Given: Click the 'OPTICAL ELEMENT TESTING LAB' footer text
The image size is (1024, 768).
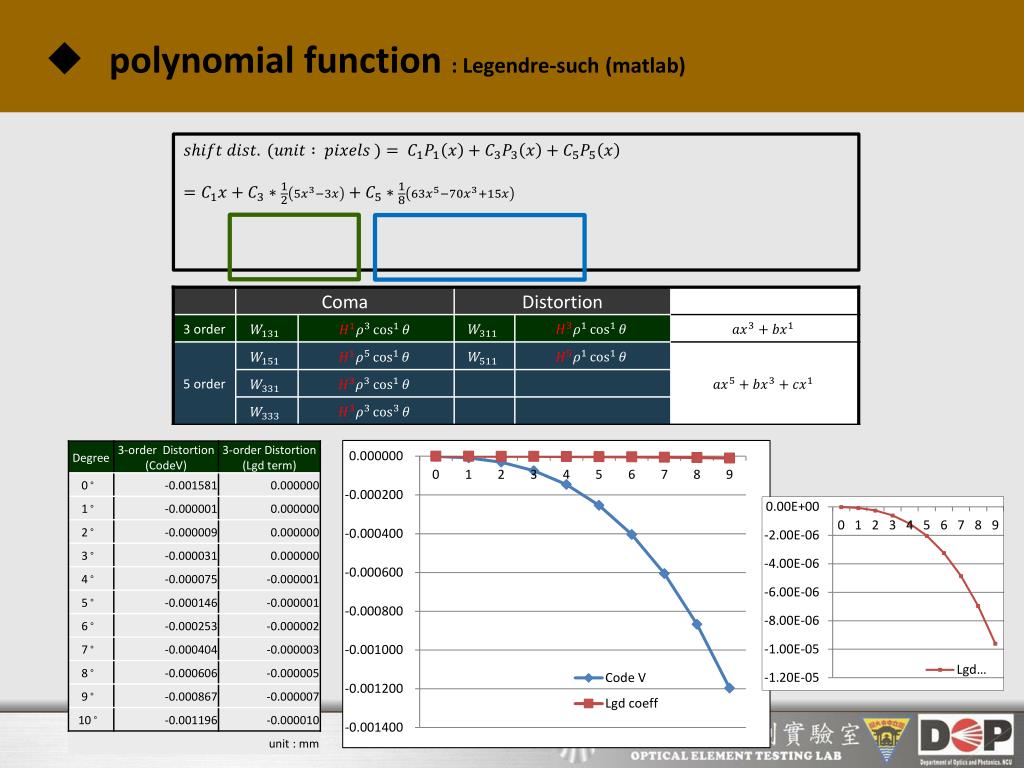Looking at the screenshot, I should tap(735, 756).
